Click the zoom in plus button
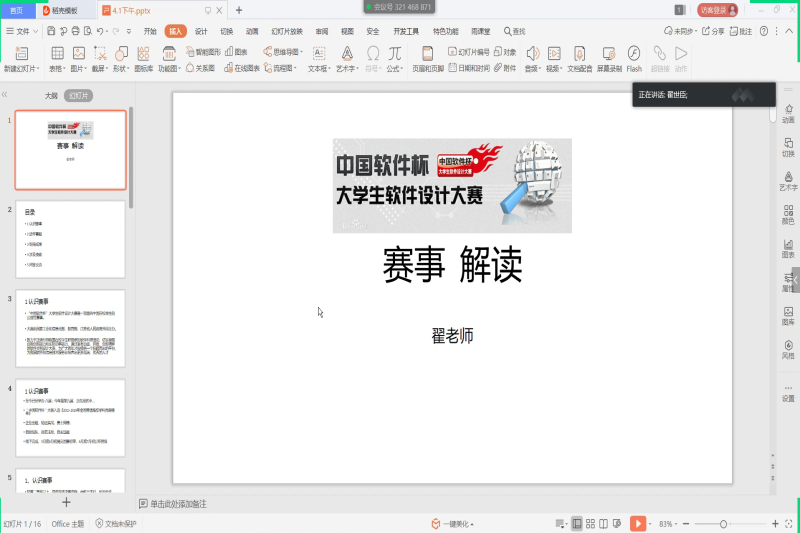Image resolution: width=800 pixels, height=533 pixels. coord(775,524)
